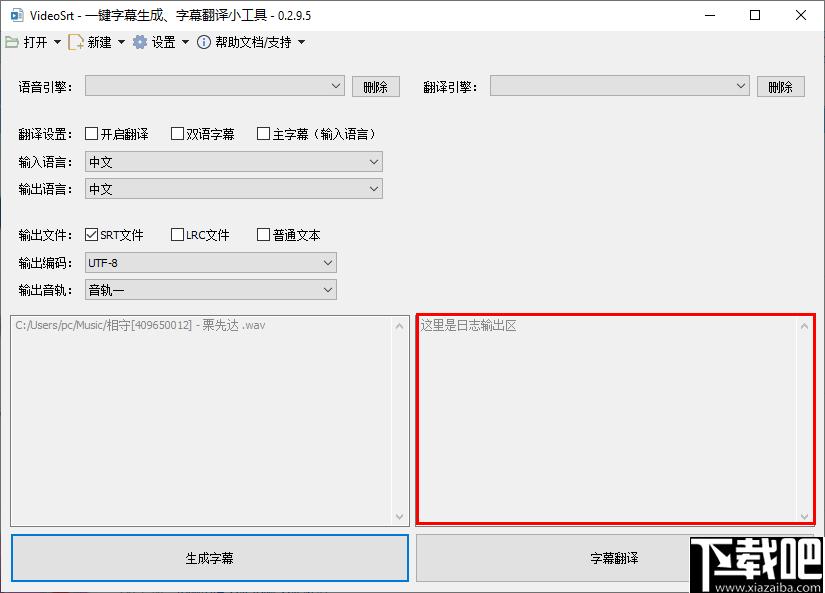
Task: Click up arrow of log area scrollbar
Action: (x=804, y=326)
